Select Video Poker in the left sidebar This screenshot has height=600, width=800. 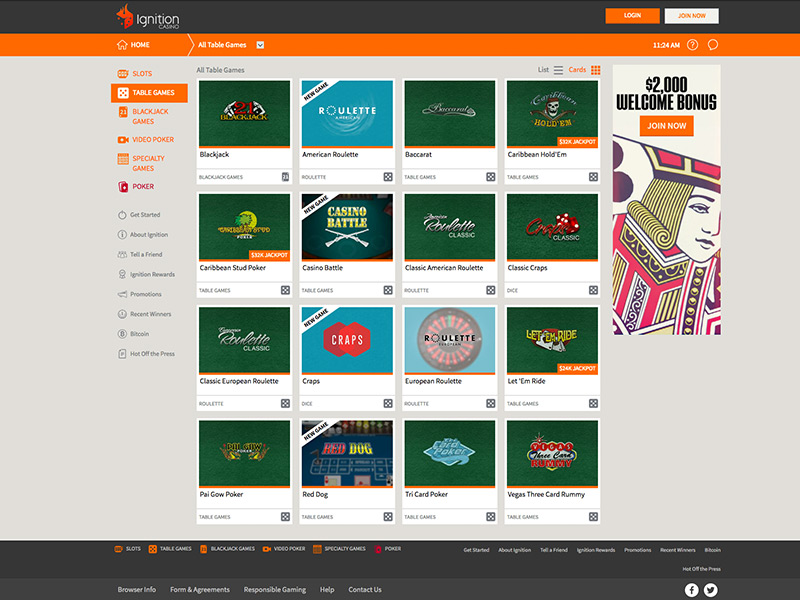tap(152, 140)
